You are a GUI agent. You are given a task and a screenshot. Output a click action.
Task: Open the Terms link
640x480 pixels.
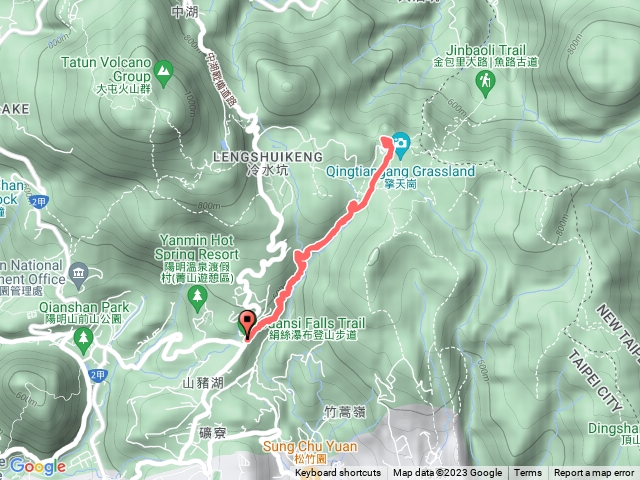pyautogui.click(x=528, y=473)
